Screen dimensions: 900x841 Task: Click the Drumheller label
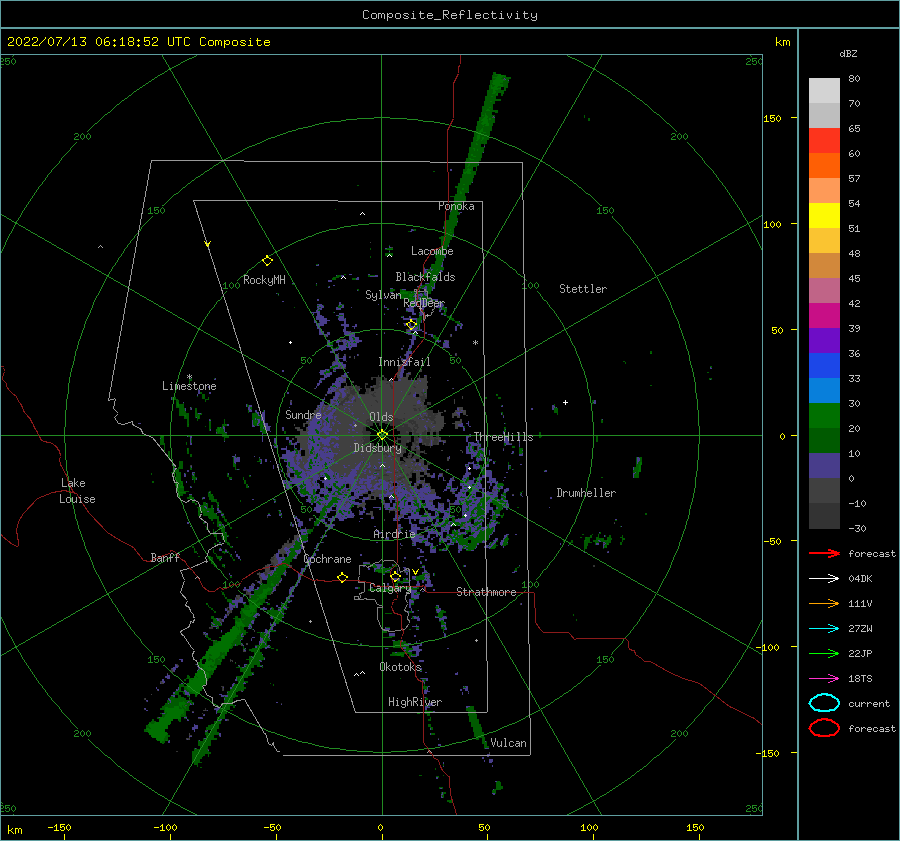click(x=586, y=493)
